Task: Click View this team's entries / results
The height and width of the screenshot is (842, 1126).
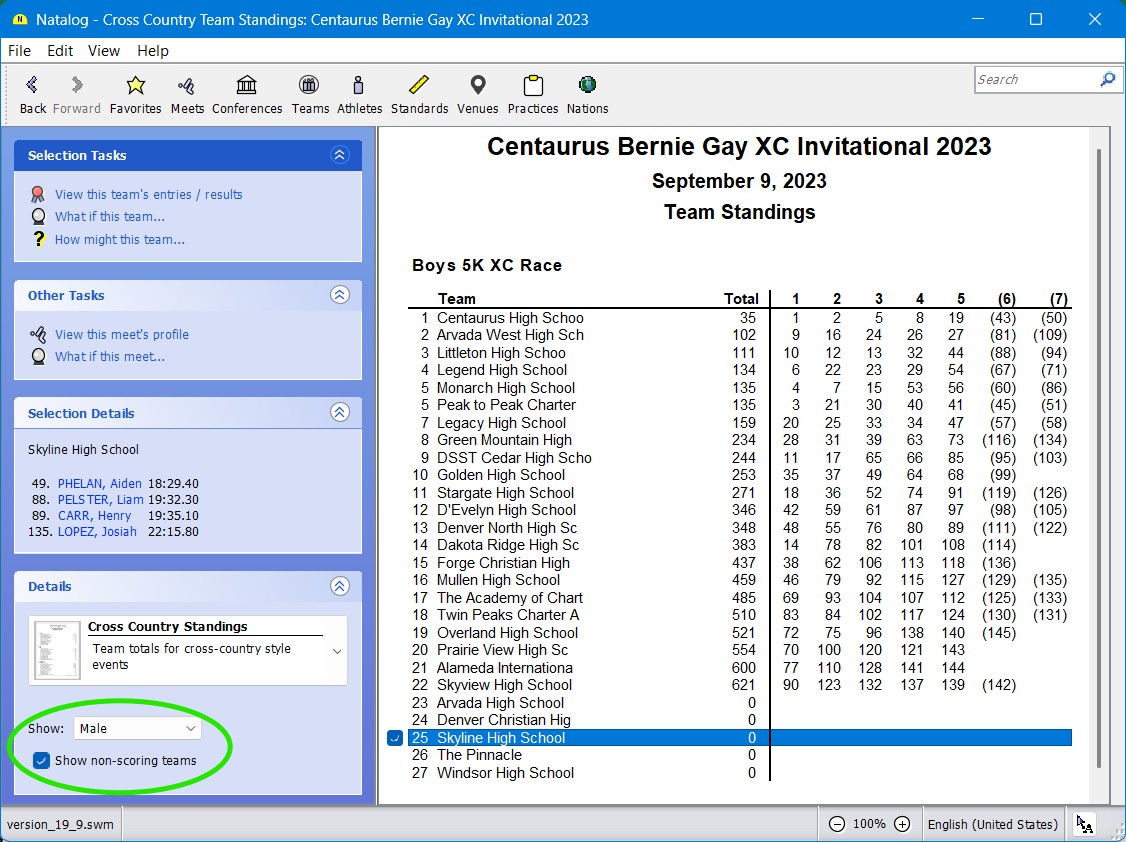Action: [x=149, y=195]
